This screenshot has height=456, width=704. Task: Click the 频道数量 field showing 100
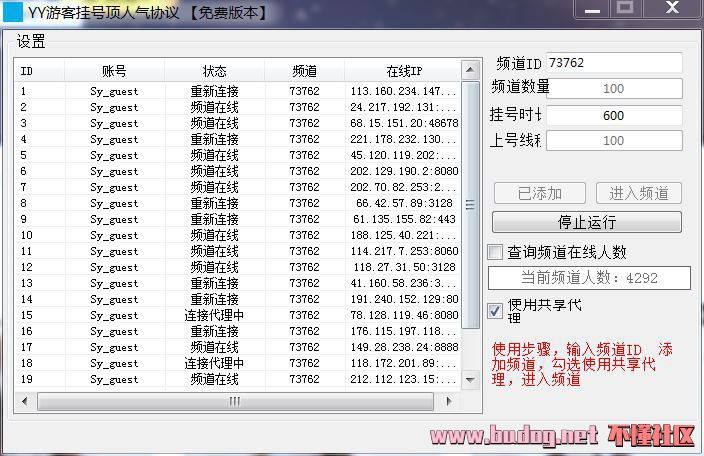click(x=614, y=88)
